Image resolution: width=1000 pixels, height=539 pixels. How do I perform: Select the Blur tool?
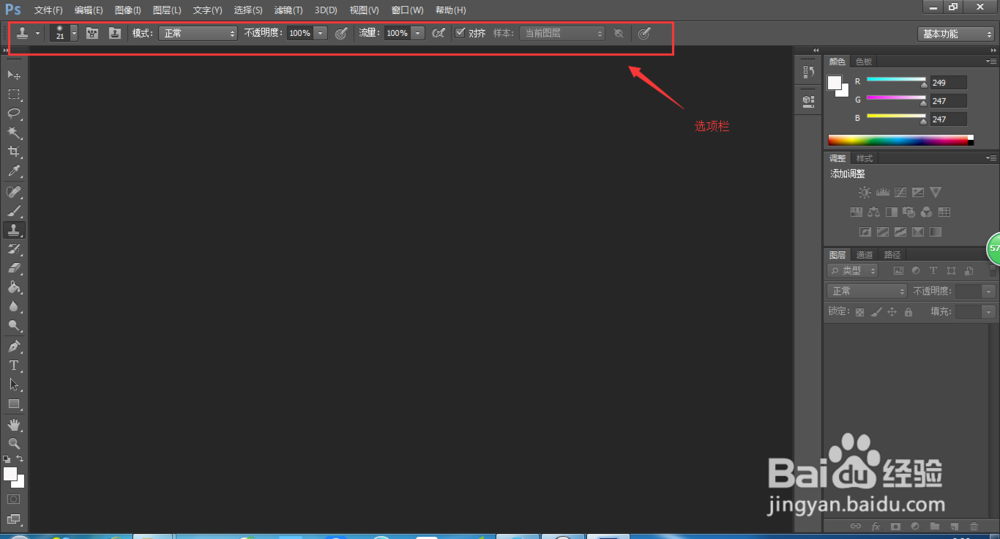coord(13,307)
